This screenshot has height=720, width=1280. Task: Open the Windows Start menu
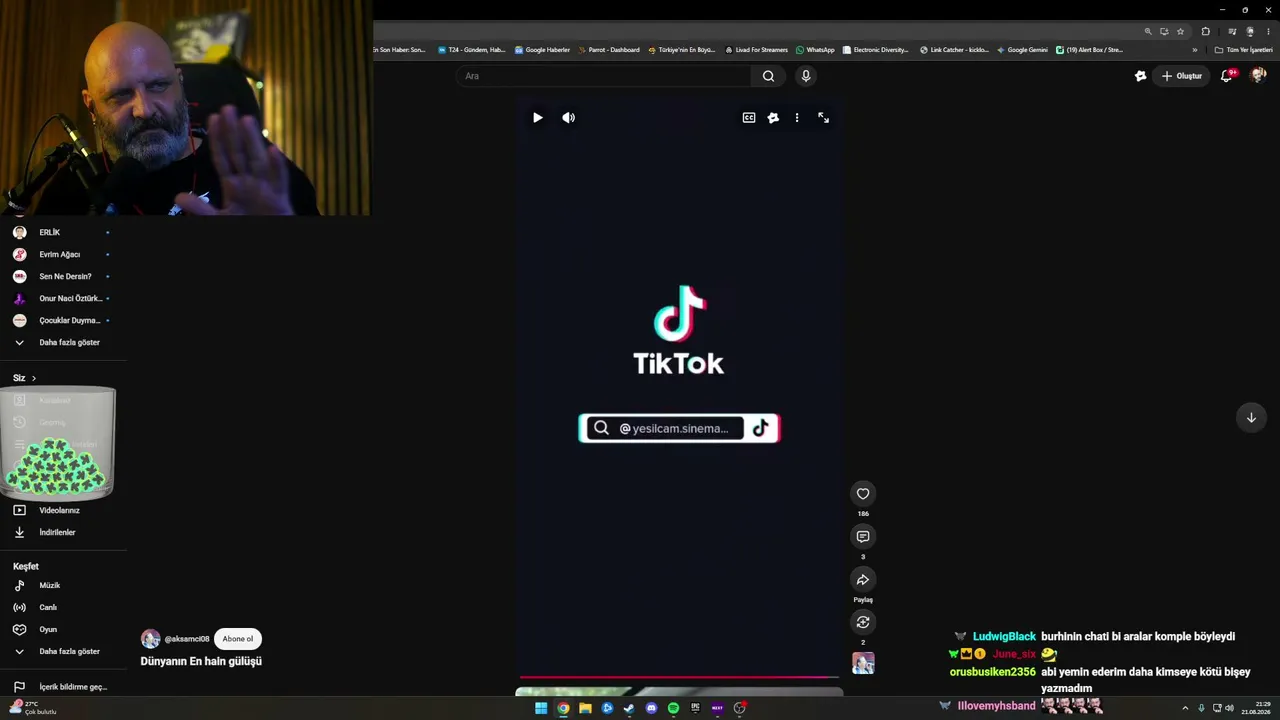coord(541,708)
